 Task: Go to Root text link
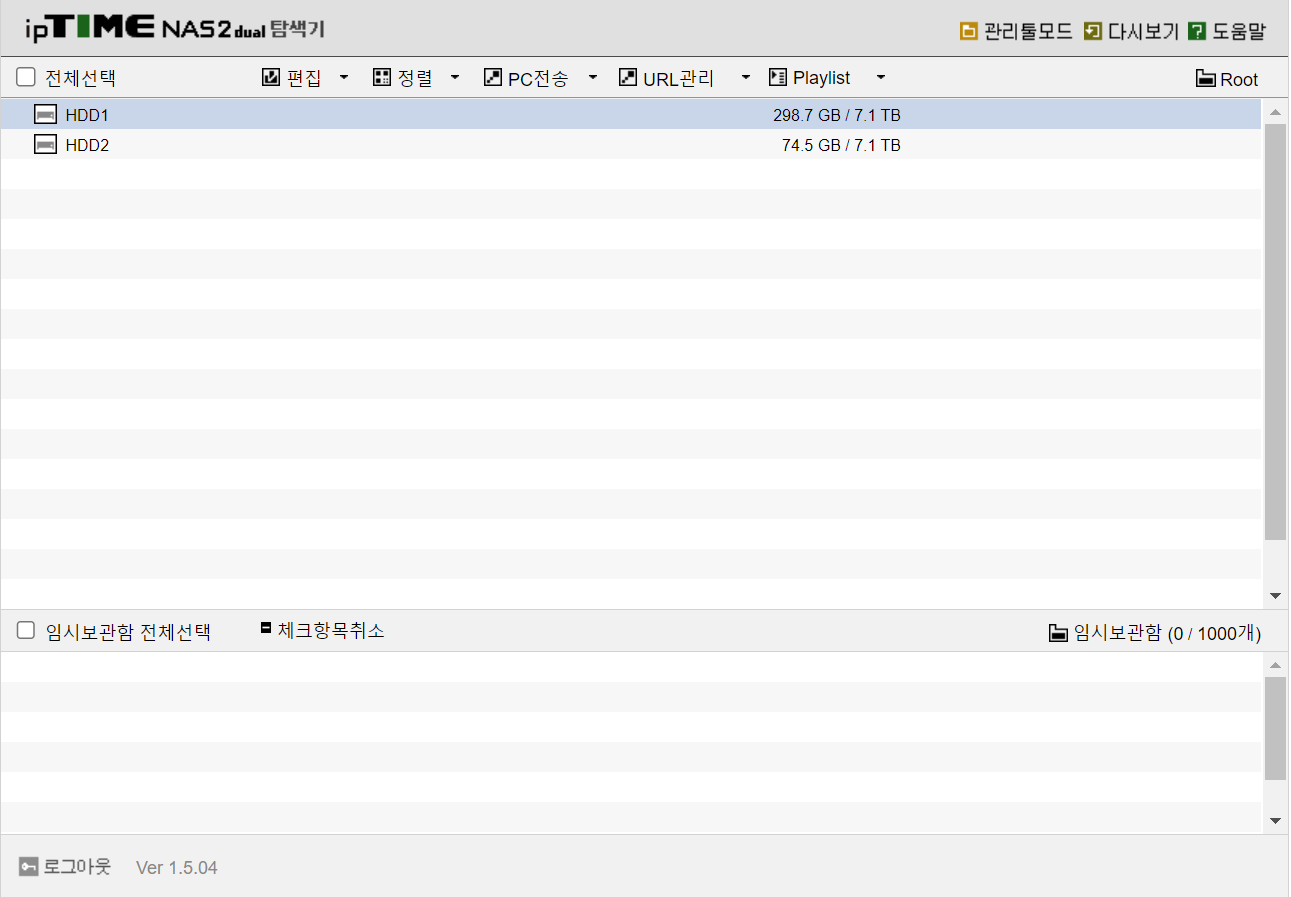pos(1239,80)
